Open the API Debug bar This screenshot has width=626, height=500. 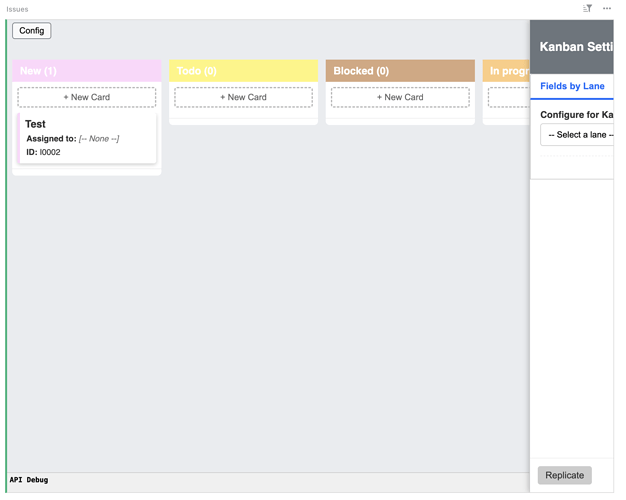coord(29,480)
